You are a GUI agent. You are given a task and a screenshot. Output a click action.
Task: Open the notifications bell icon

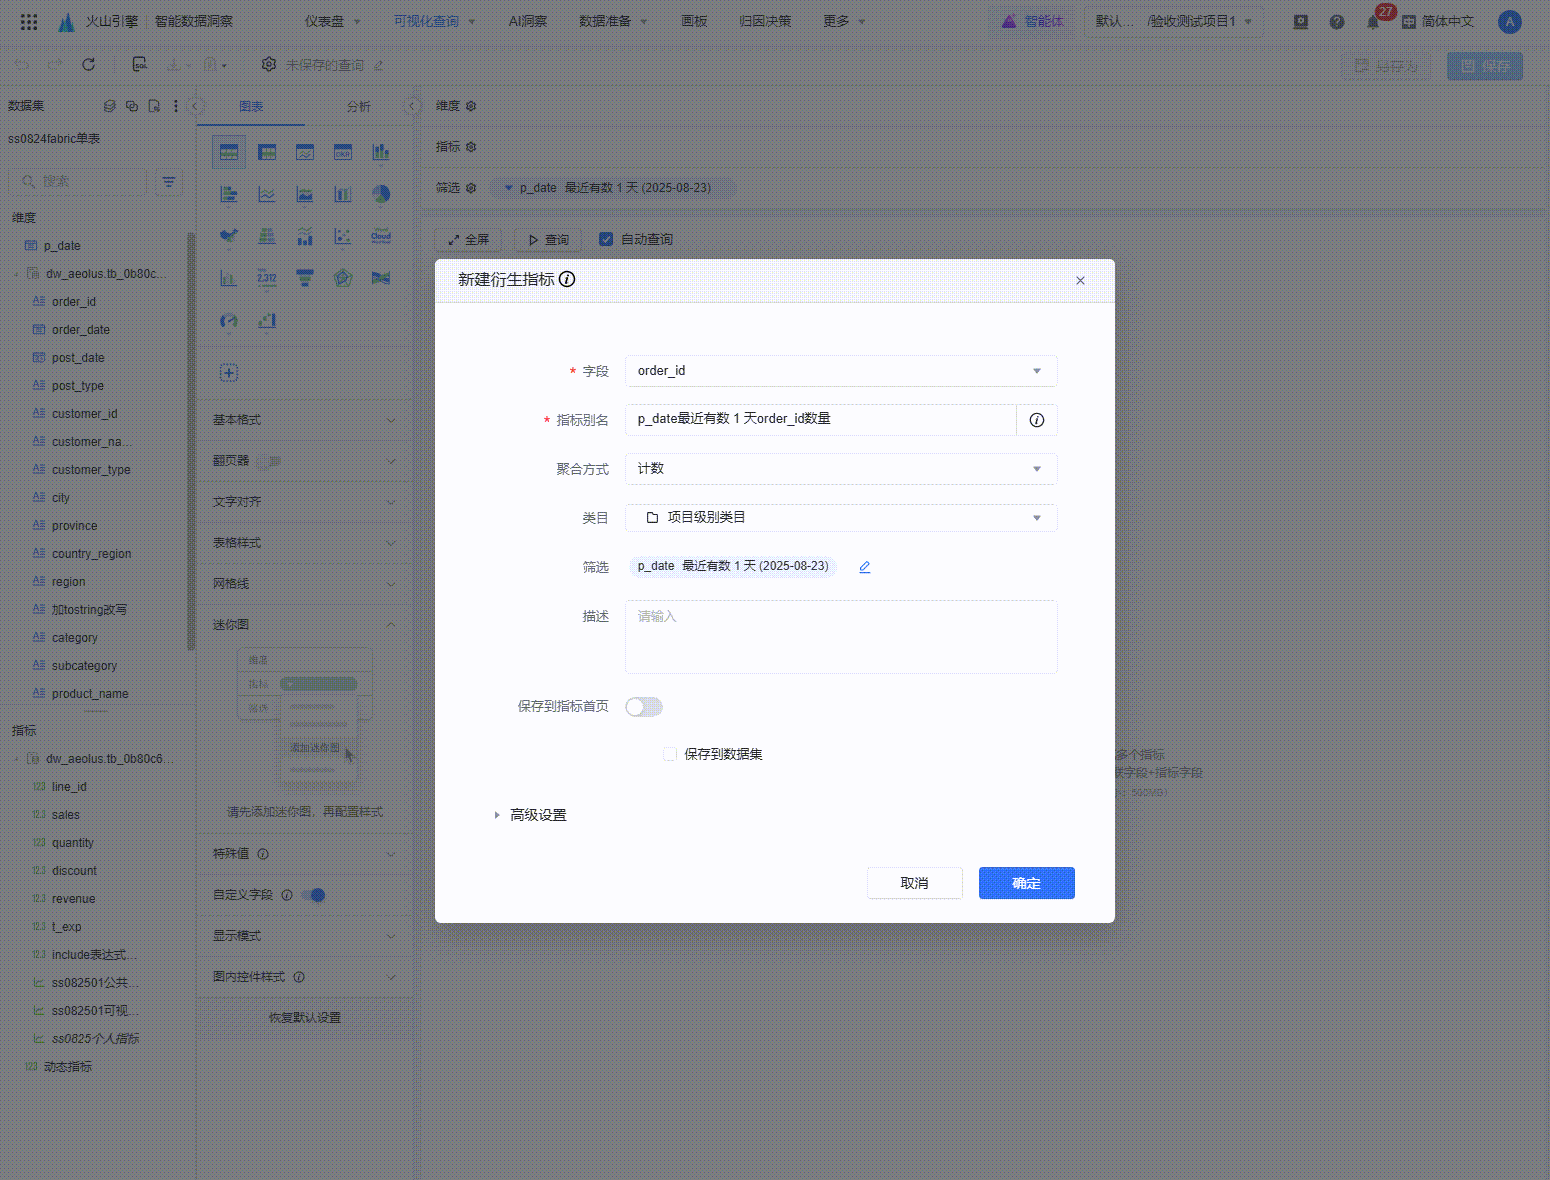pos(1373,22)
